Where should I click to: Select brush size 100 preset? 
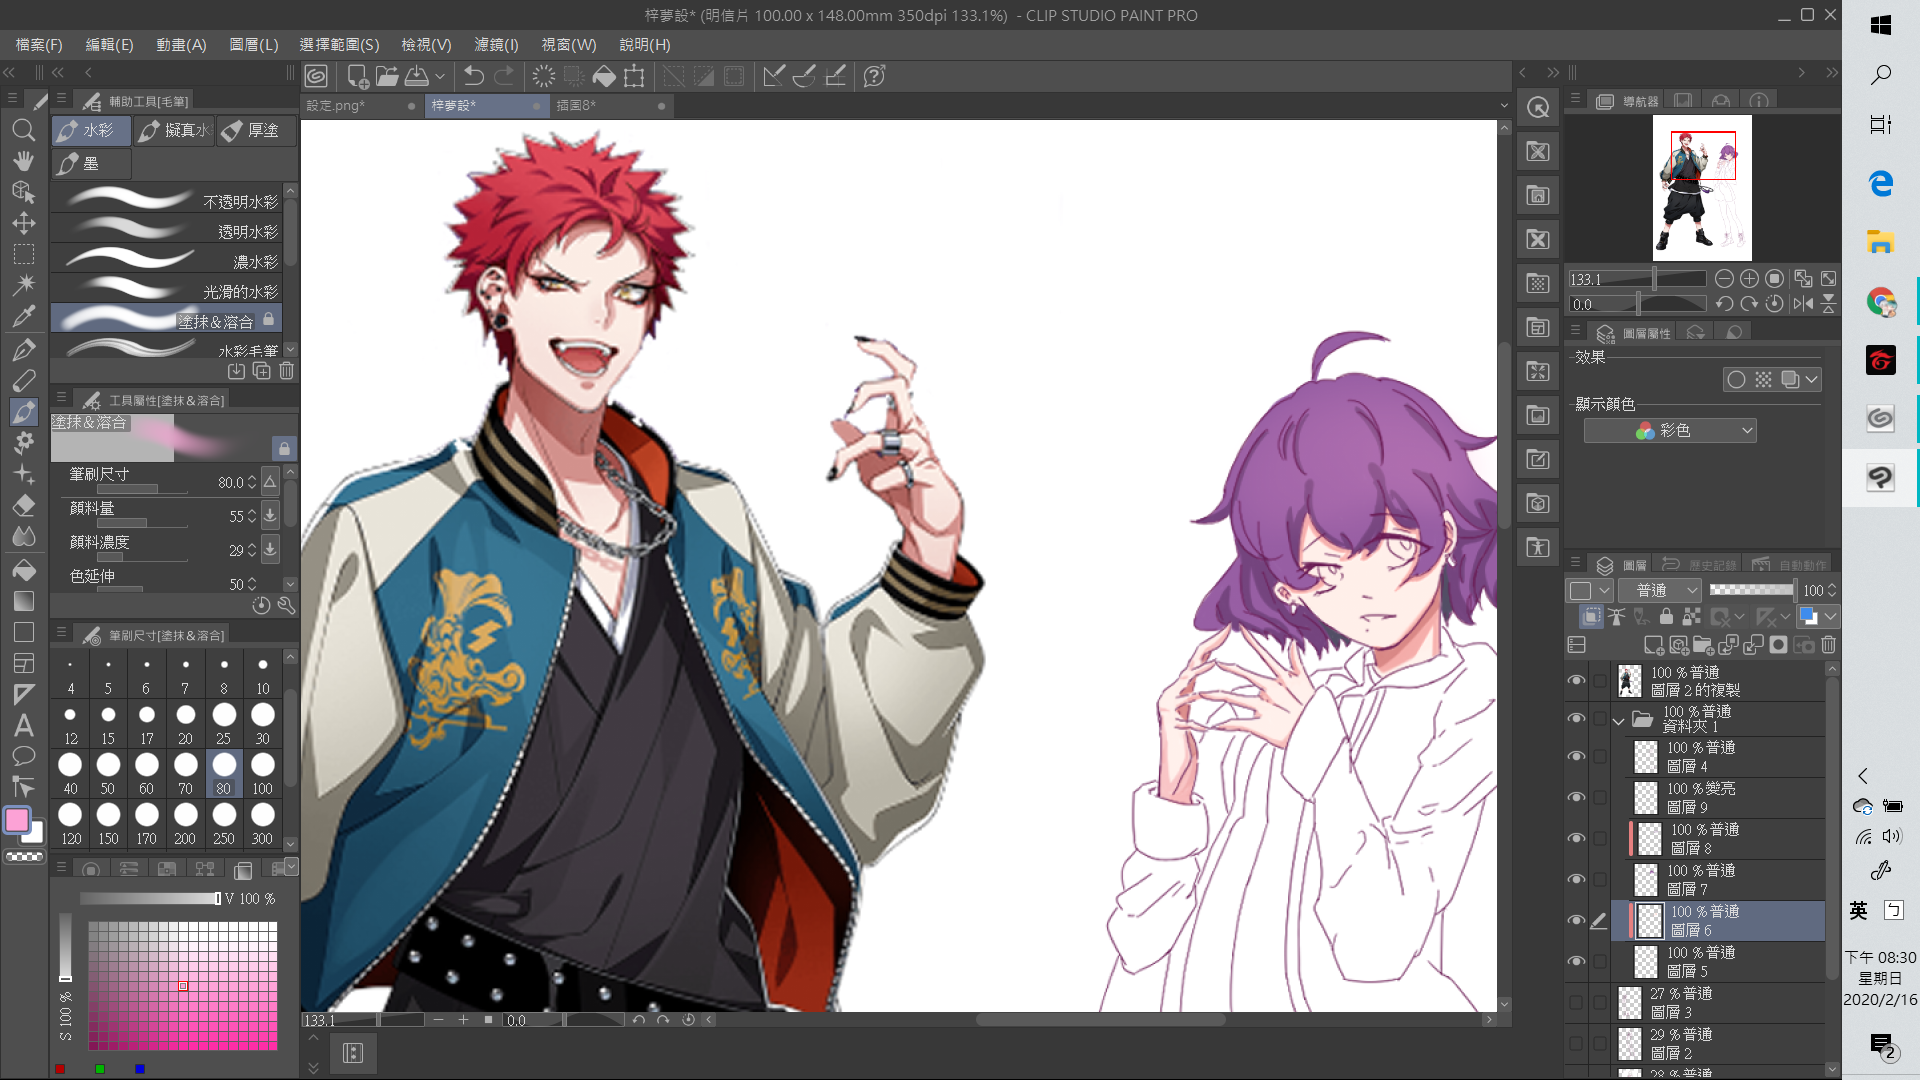coord(262,772)
